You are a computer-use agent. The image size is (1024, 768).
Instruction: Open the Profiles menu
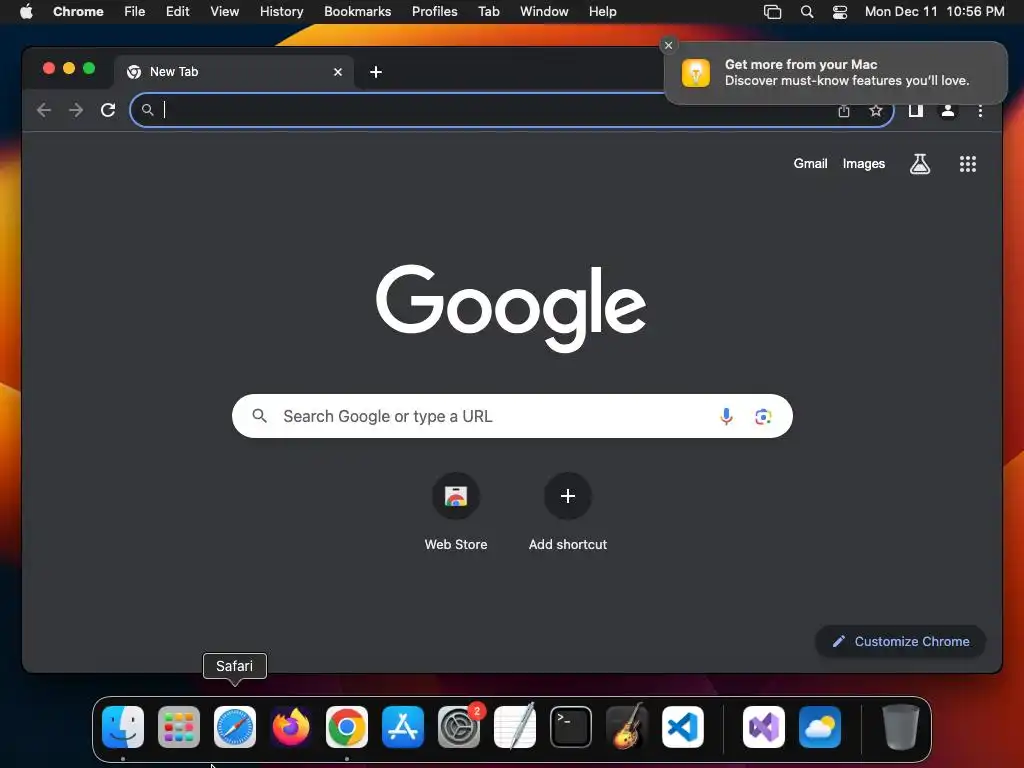(434, 12)
